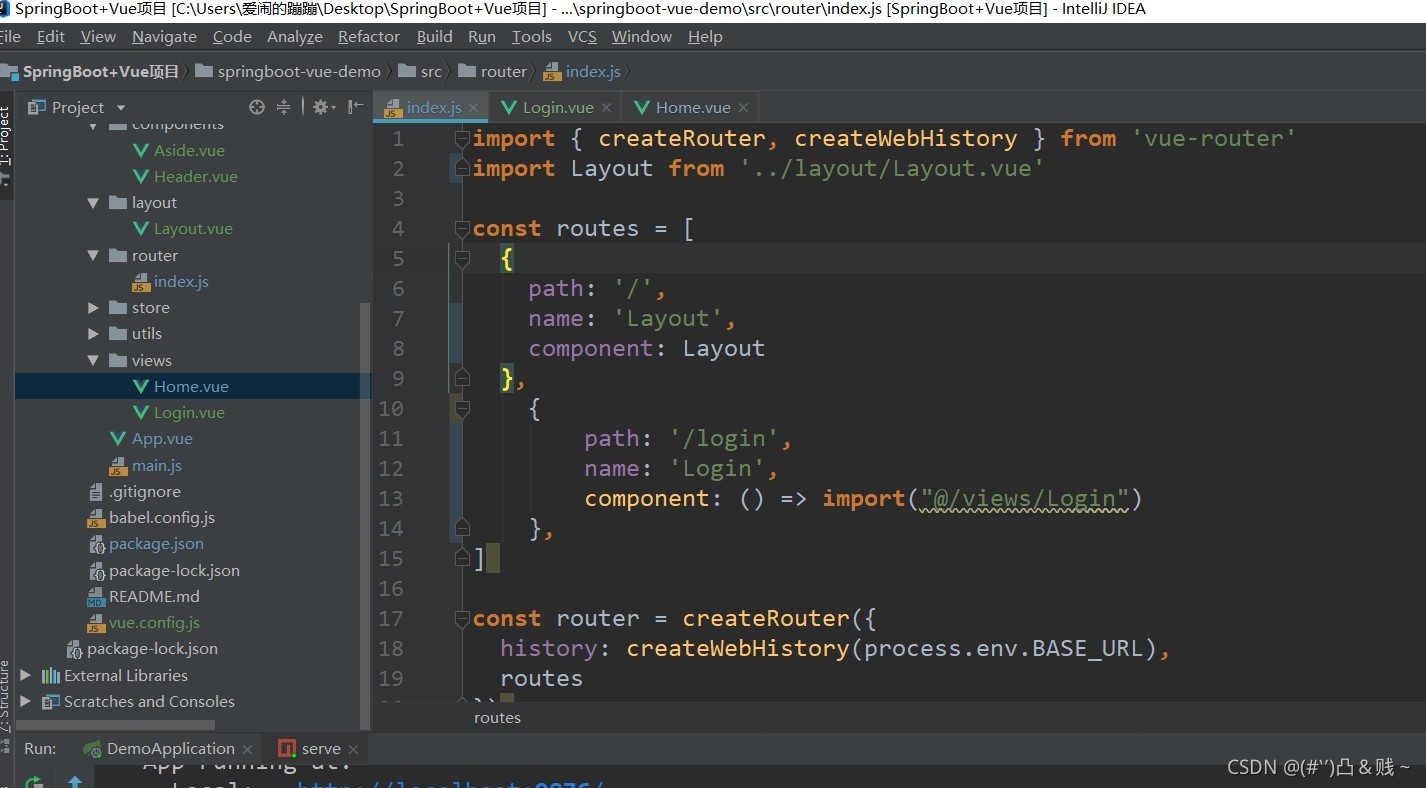Viewport: 1426px width, 788px height.
Task: Close the index.js editor tab
Action: tap(474, 108)
